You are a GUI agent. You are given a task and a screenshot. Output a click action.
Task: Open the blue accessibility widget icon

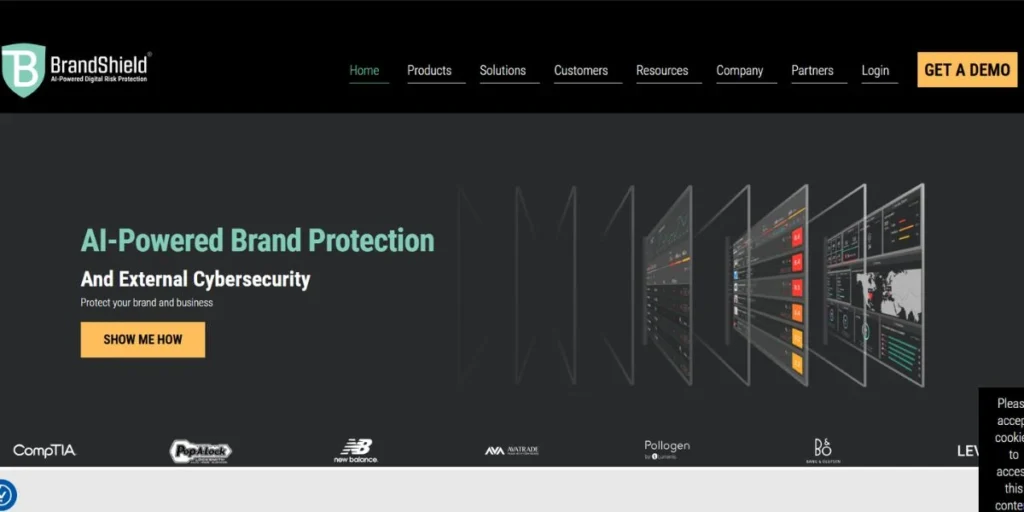[x=6, y=494]
